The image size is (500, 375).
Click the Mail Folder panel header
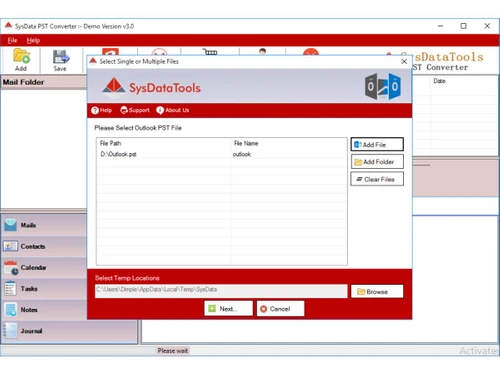pos(43,82)
